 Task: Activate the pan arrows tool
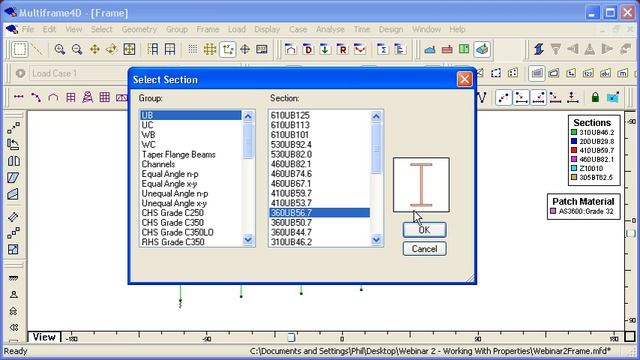coord(95,49)
